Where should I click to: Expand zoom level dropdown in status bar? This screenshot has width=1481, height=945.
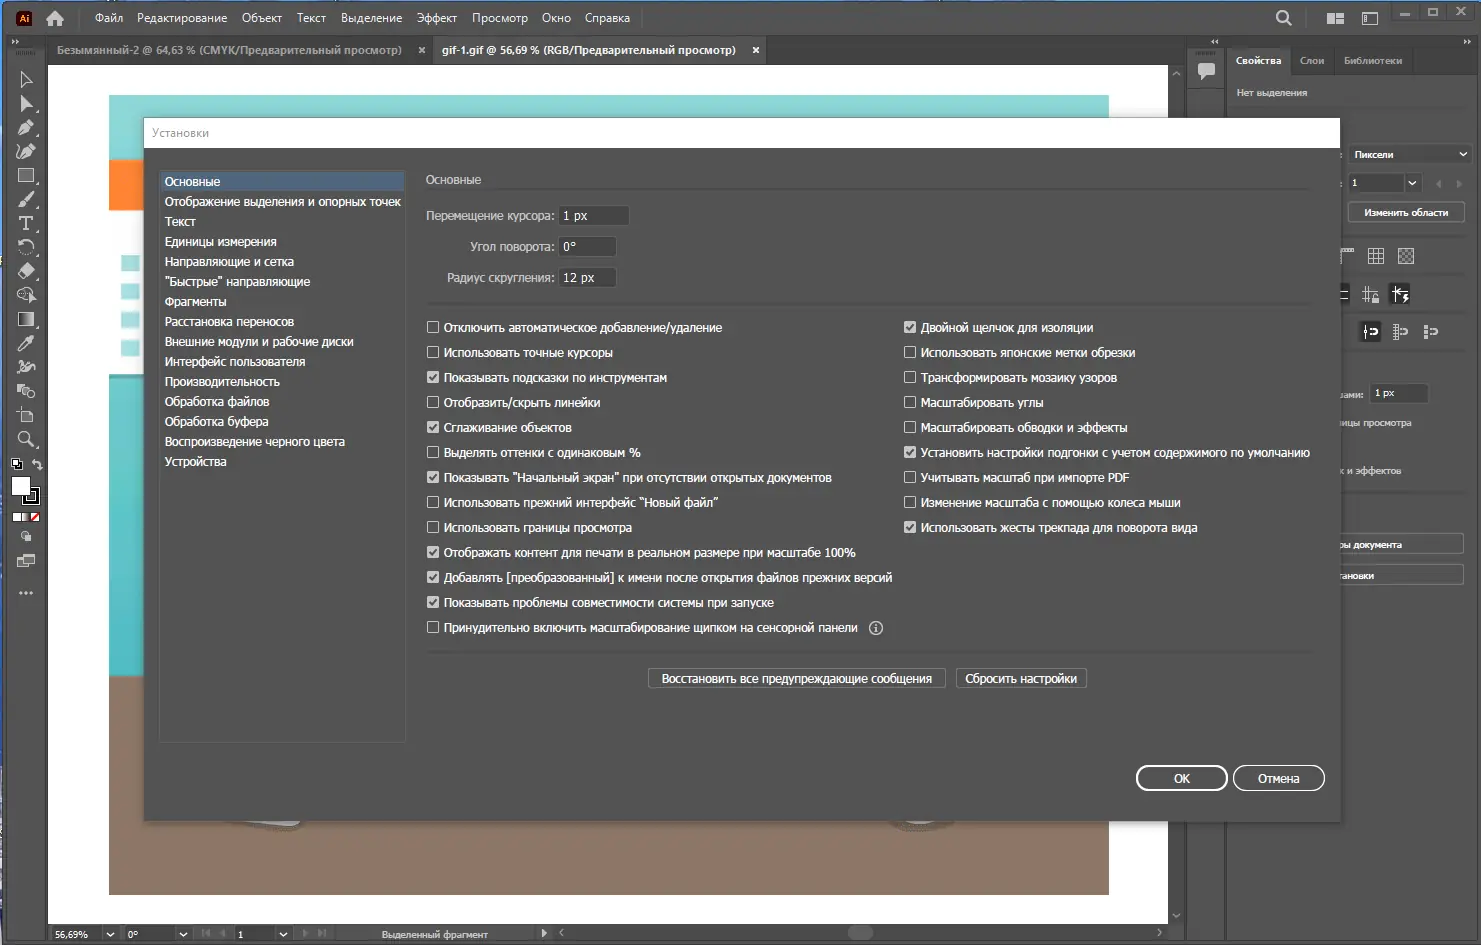point(110,934)
